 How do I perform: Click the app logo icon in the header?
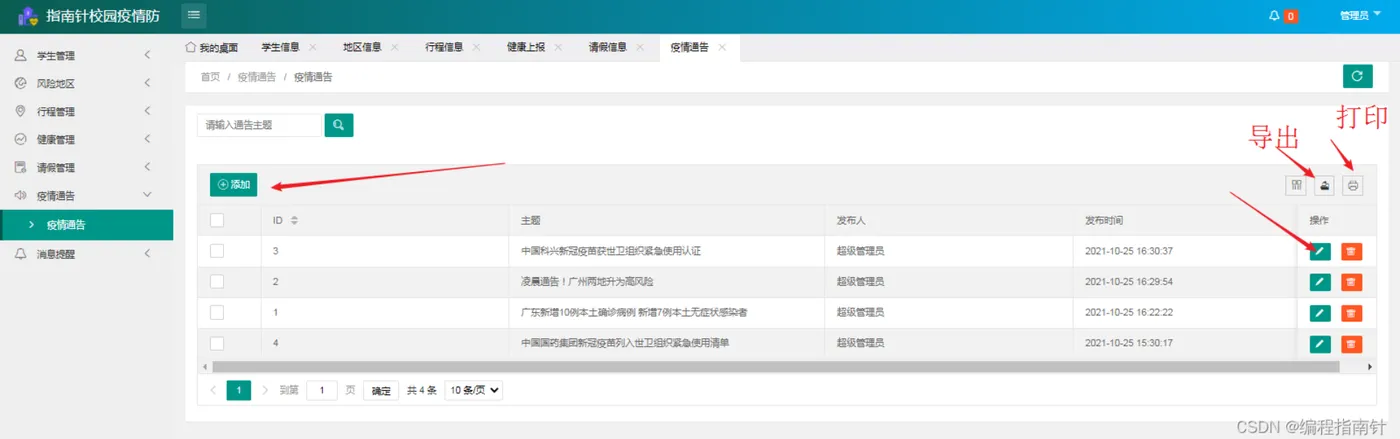click(x=28, y=16)
